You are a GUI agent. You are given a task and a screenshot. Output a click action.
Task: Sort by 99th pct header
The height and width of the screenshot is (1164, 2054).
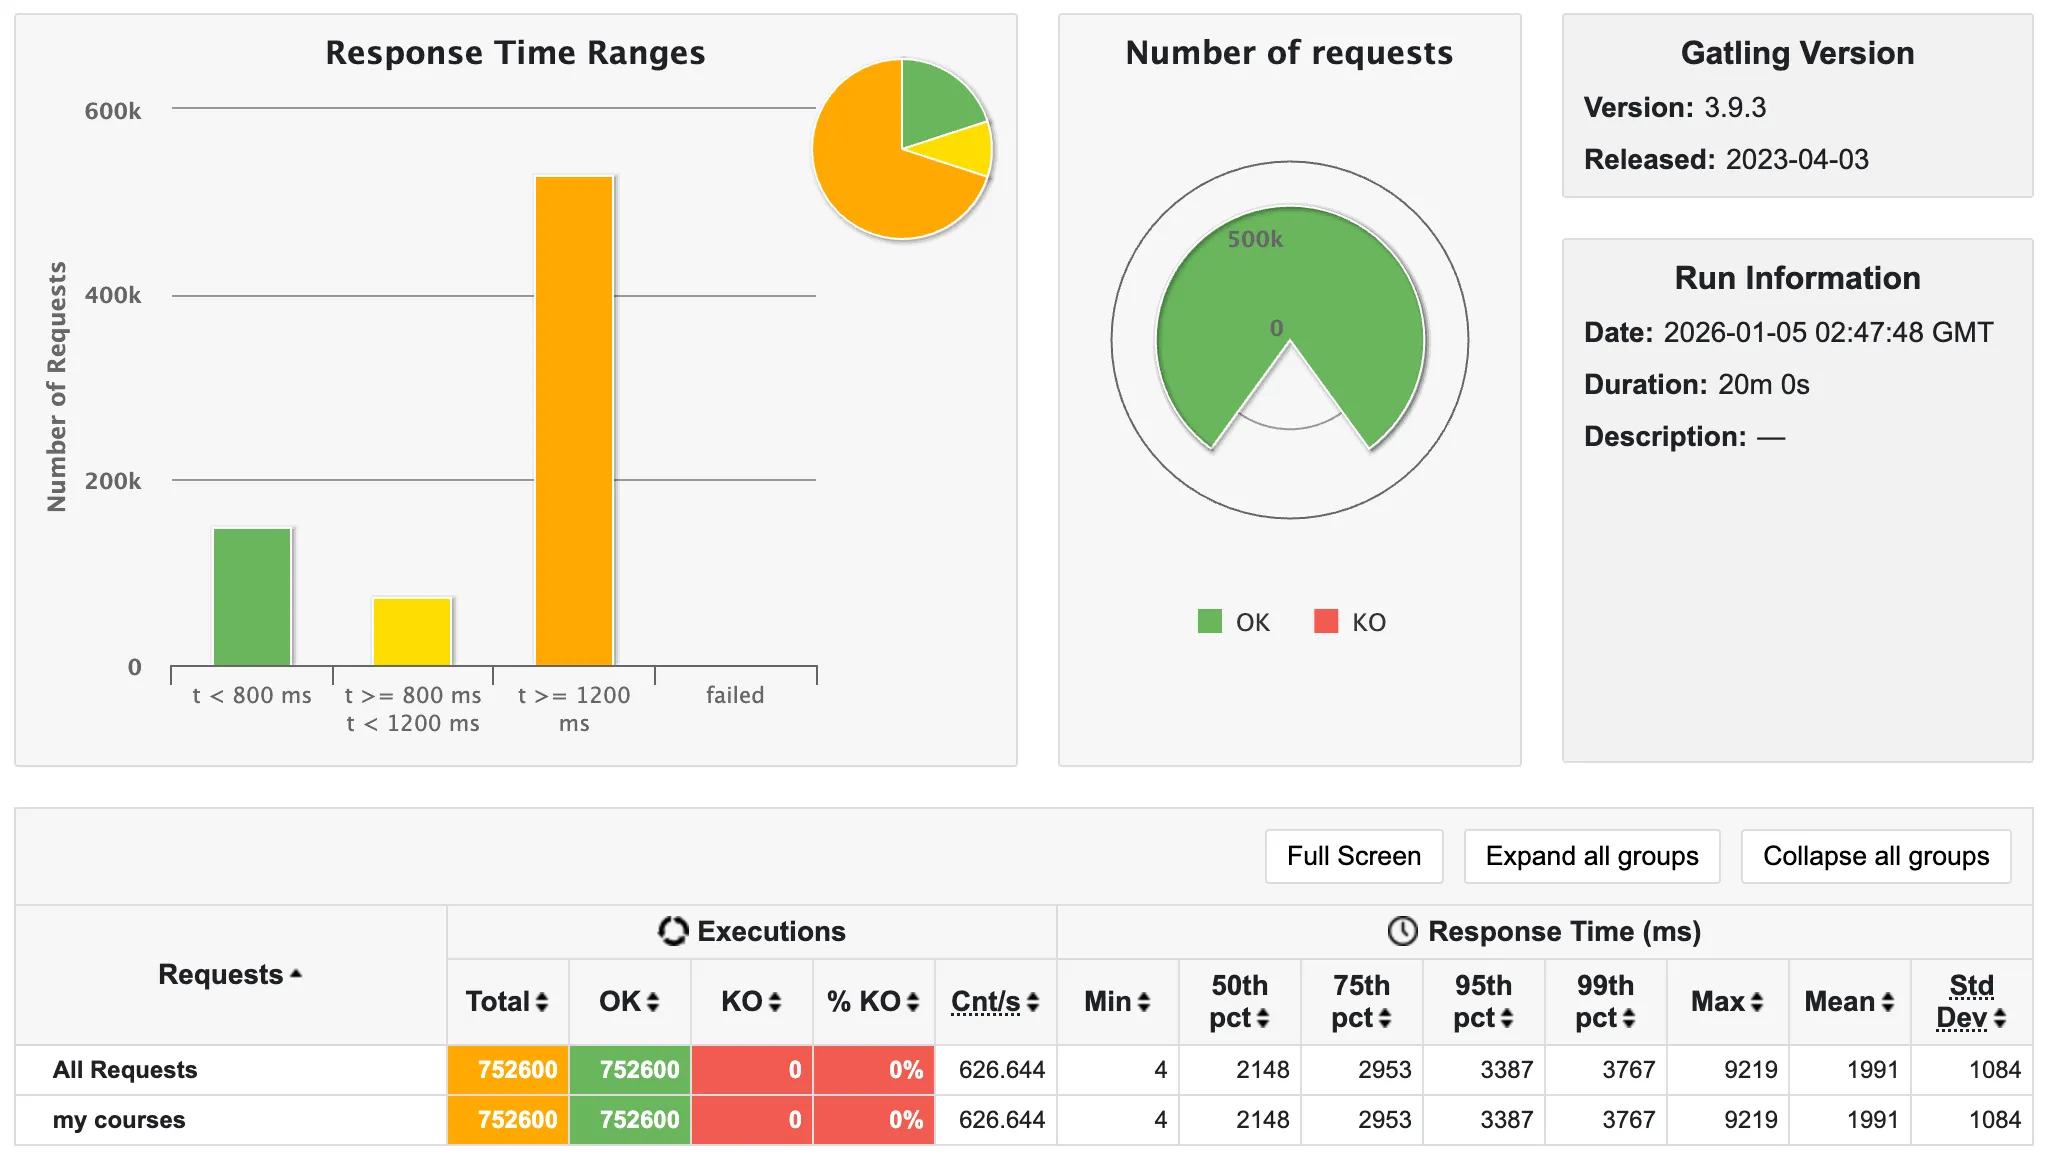(1605, 1001)
